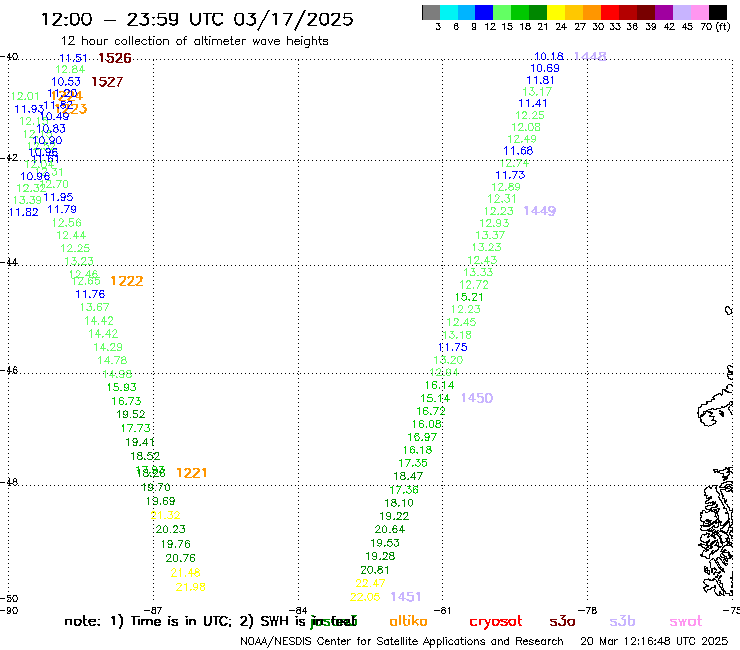Click the longitude axis label -78
Screen dimensions: 740x650
click(588, 611)
